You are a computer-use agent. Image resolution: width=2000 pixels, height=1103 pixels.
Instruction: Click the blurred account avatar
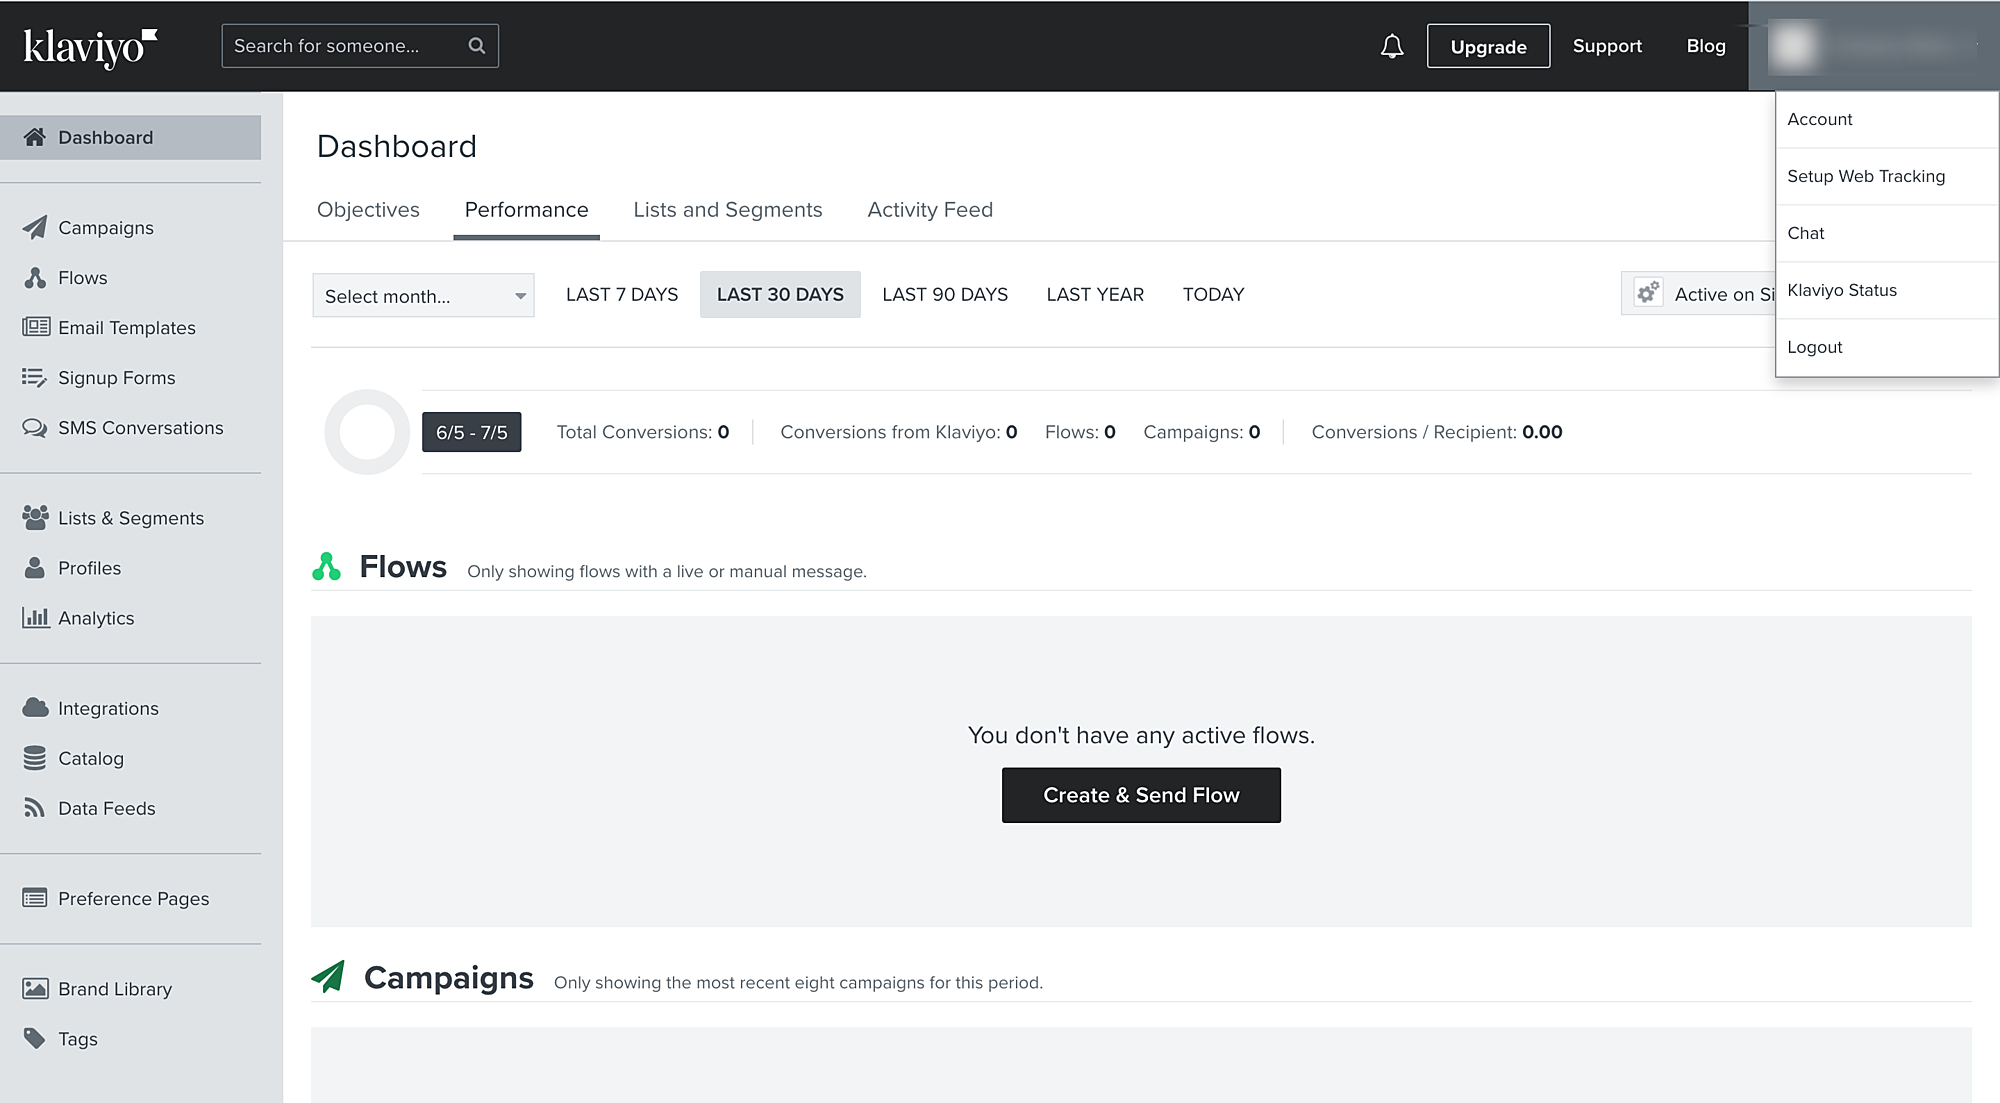(1793, 46)
